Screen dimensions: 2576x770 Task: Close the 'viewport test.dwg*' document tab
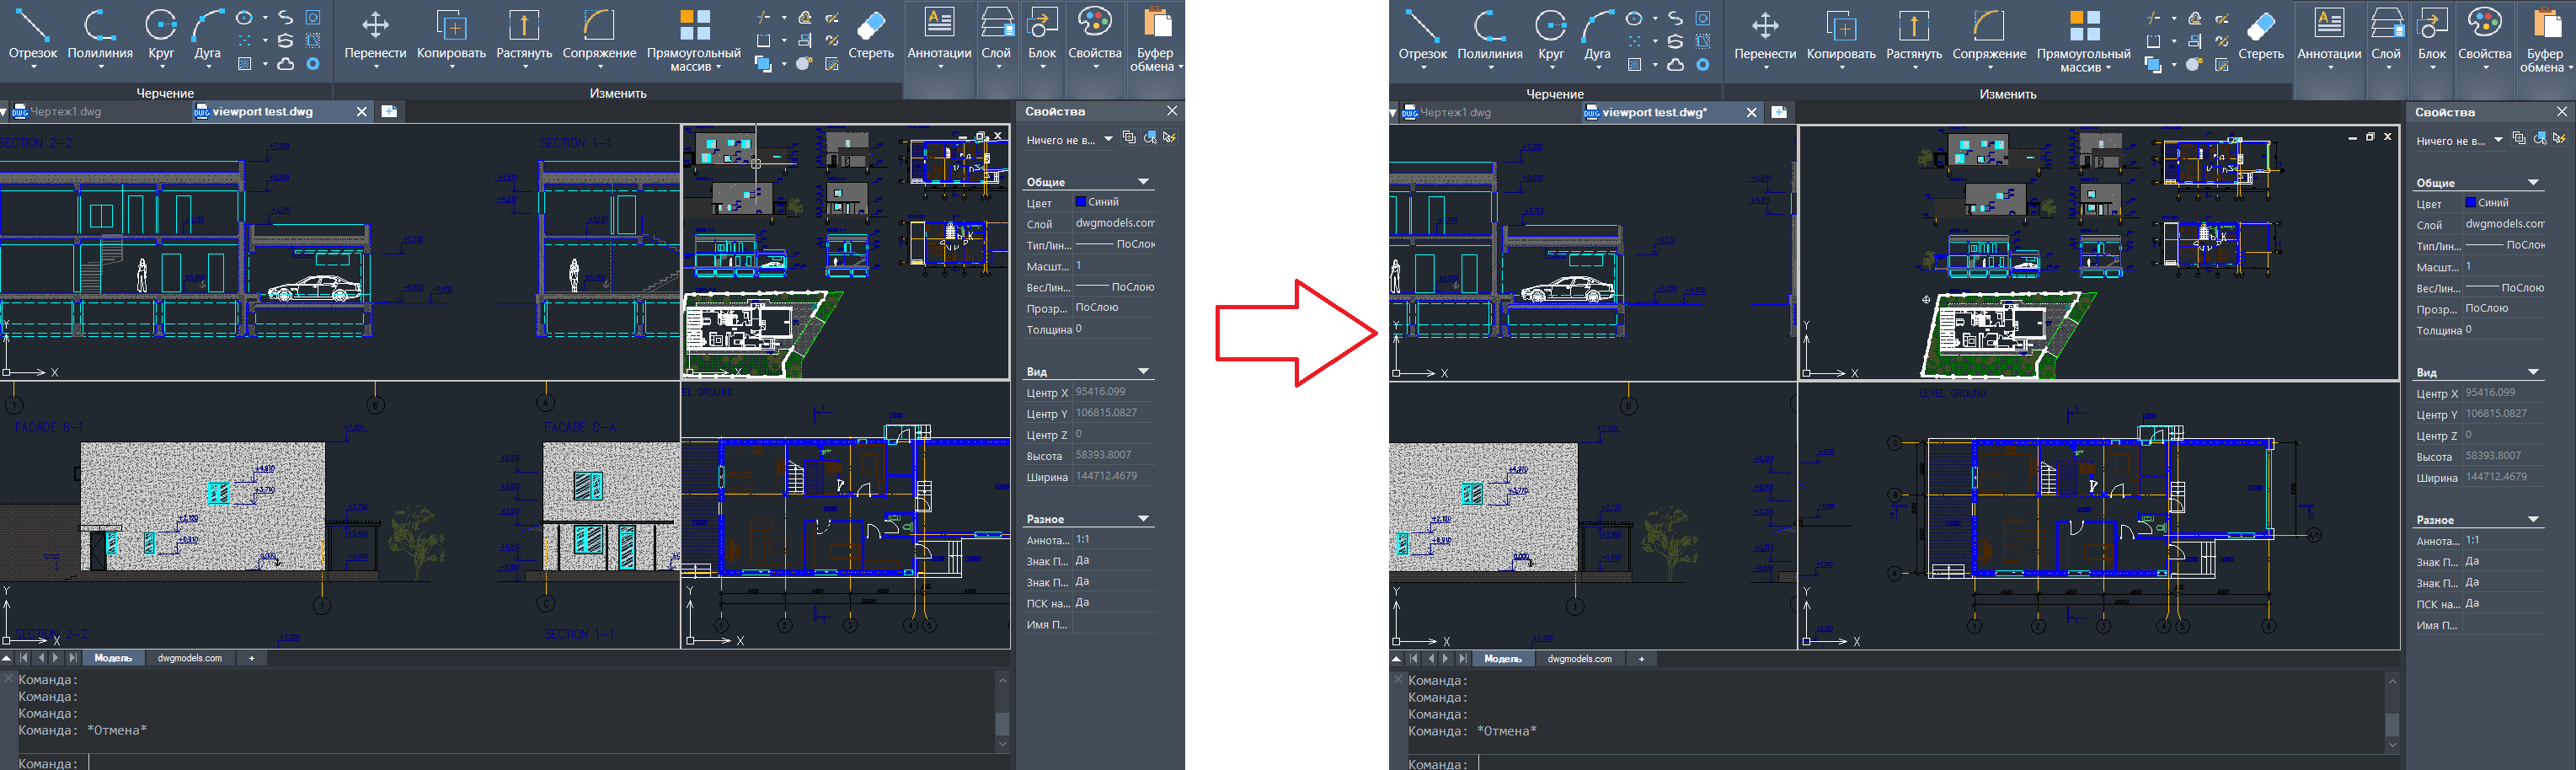point(1751,113)
